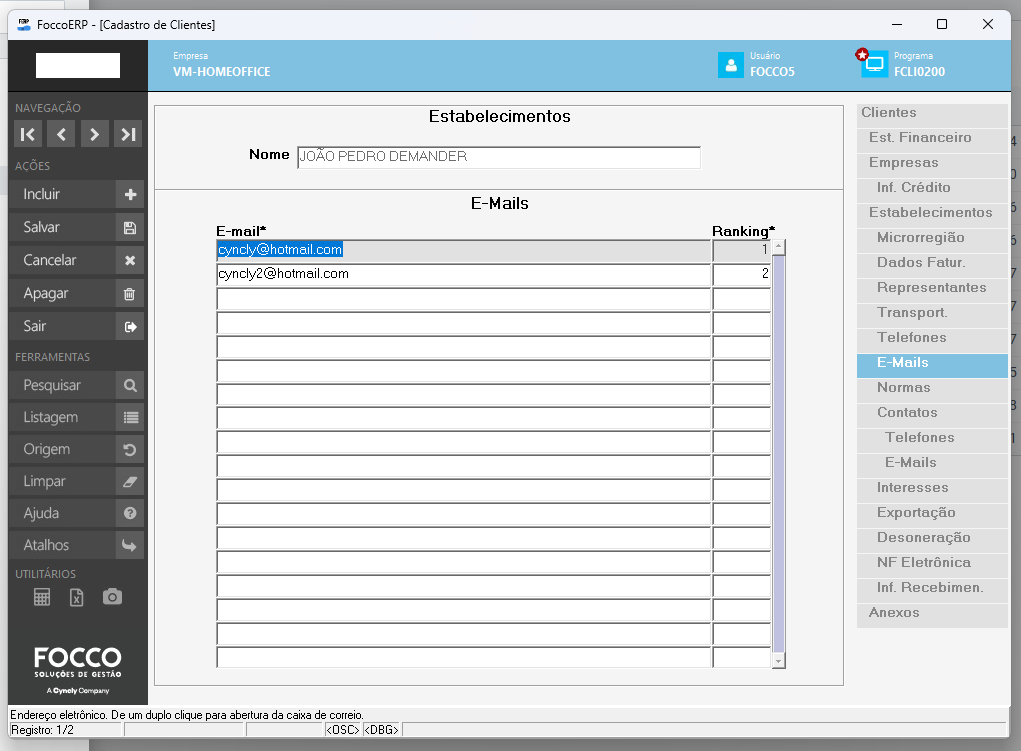Go to first record navigation arrow
Screen dimensions: 1021x751
28,134
